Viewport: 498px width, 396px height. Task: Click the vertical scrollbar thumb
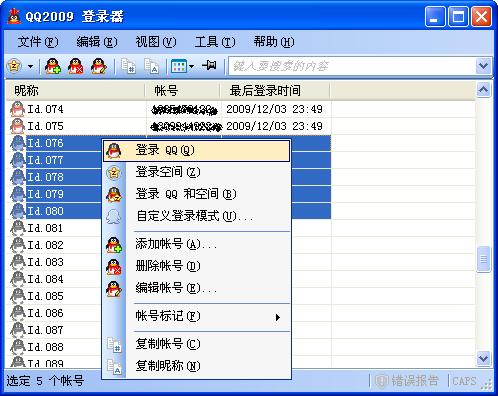483,259
